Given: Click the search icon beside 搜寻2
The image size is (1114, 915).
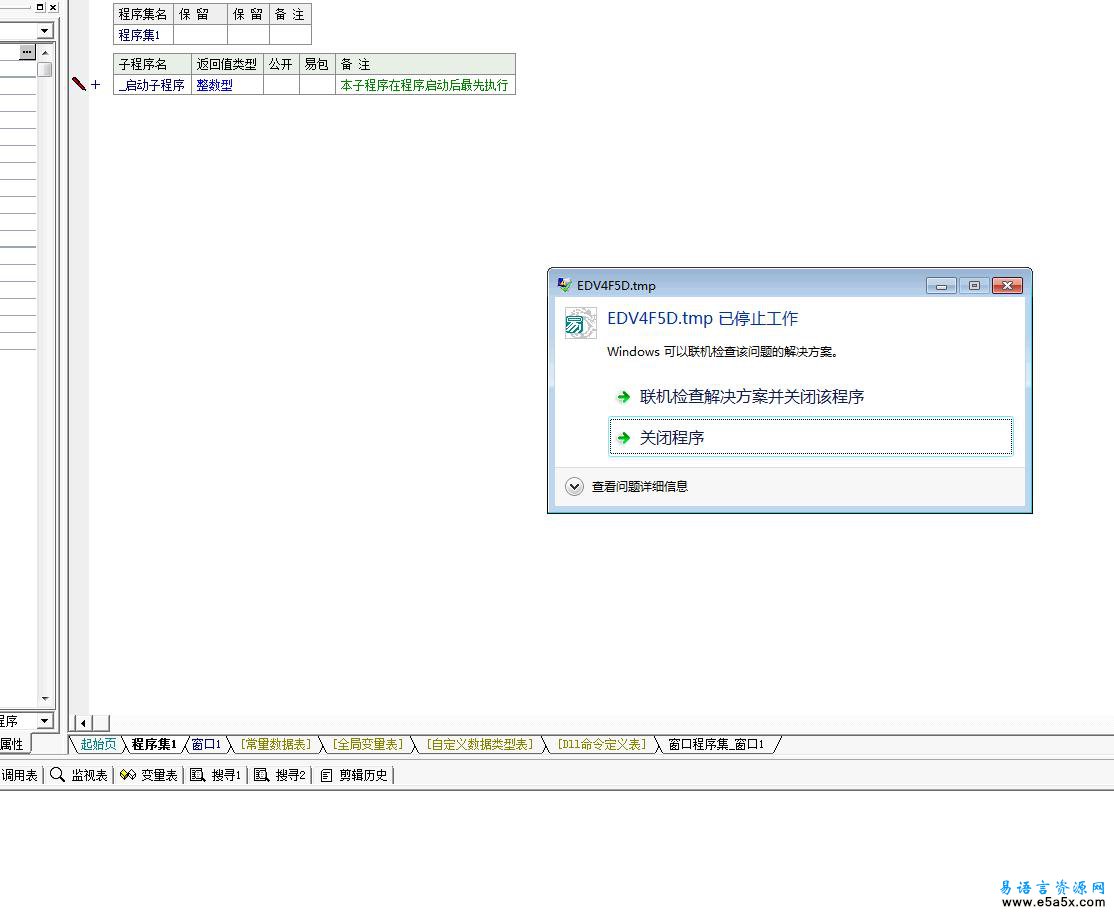Looking at the screenshot, I should pyautogui.click(x=261, y=775).
